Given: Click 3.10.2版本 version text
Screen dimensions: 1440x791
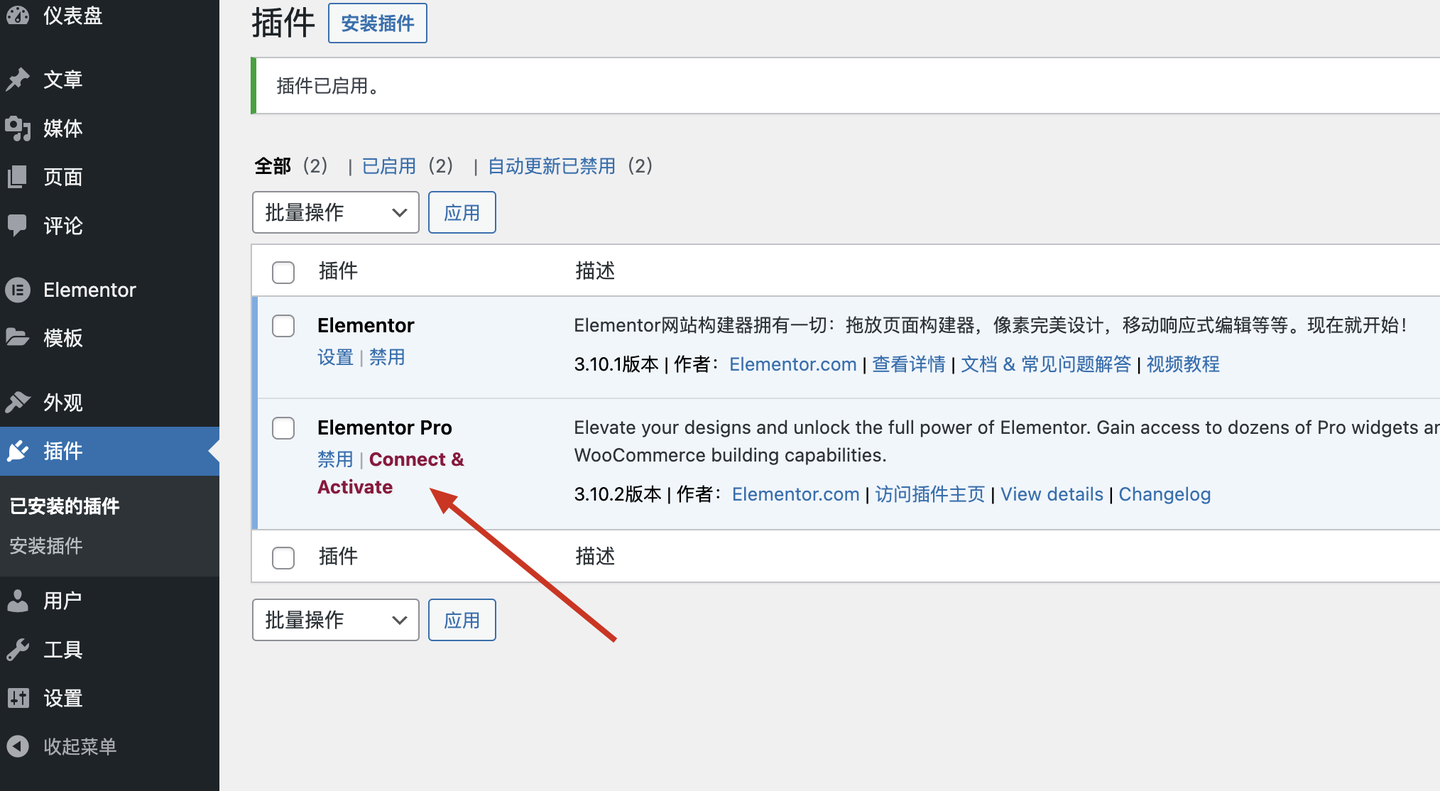Looking at the screenshot, I should click(x=618, y=494).
